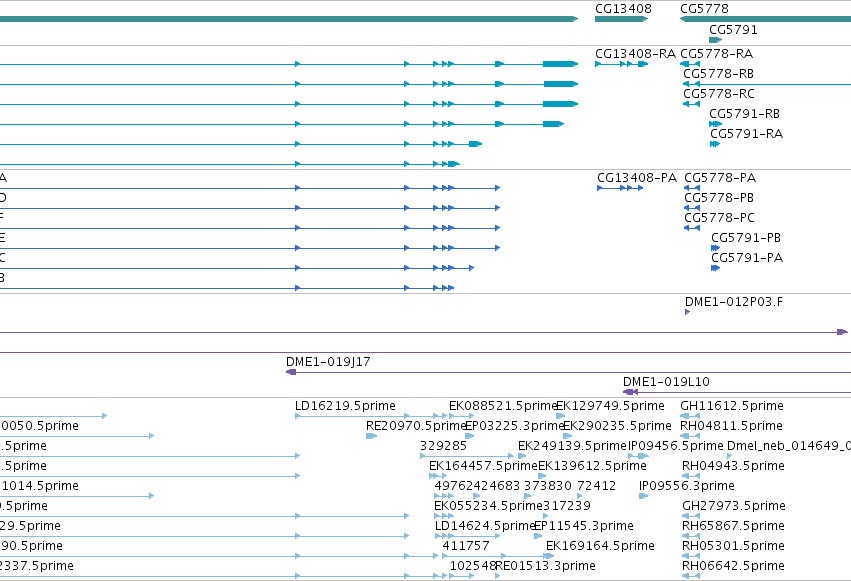
Task: Click the GH11612.5prime EST label
Action: tap(732, 406)
